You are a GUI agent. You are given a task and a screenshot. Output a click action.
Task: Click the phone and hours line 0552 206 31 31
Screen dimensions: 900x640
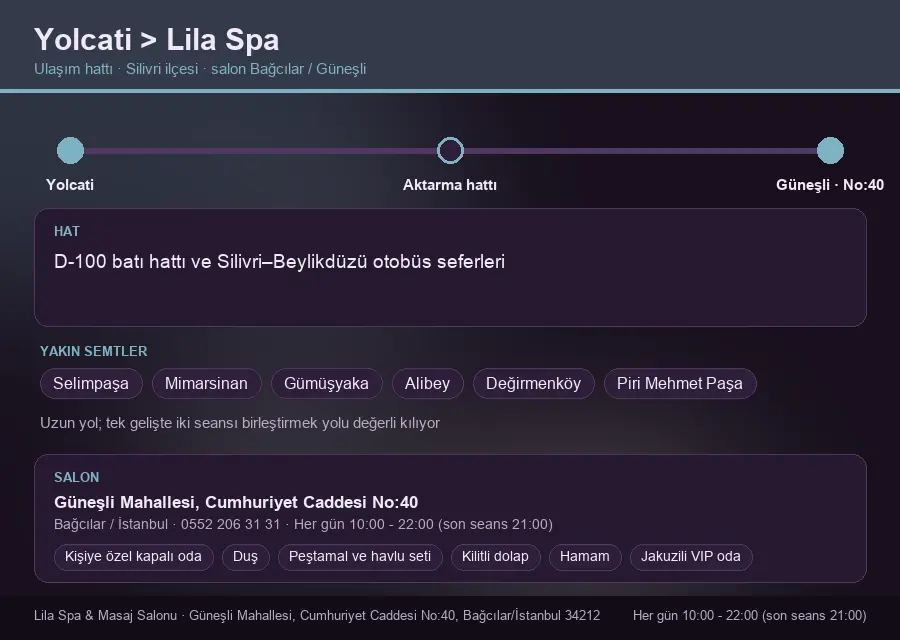303,524
